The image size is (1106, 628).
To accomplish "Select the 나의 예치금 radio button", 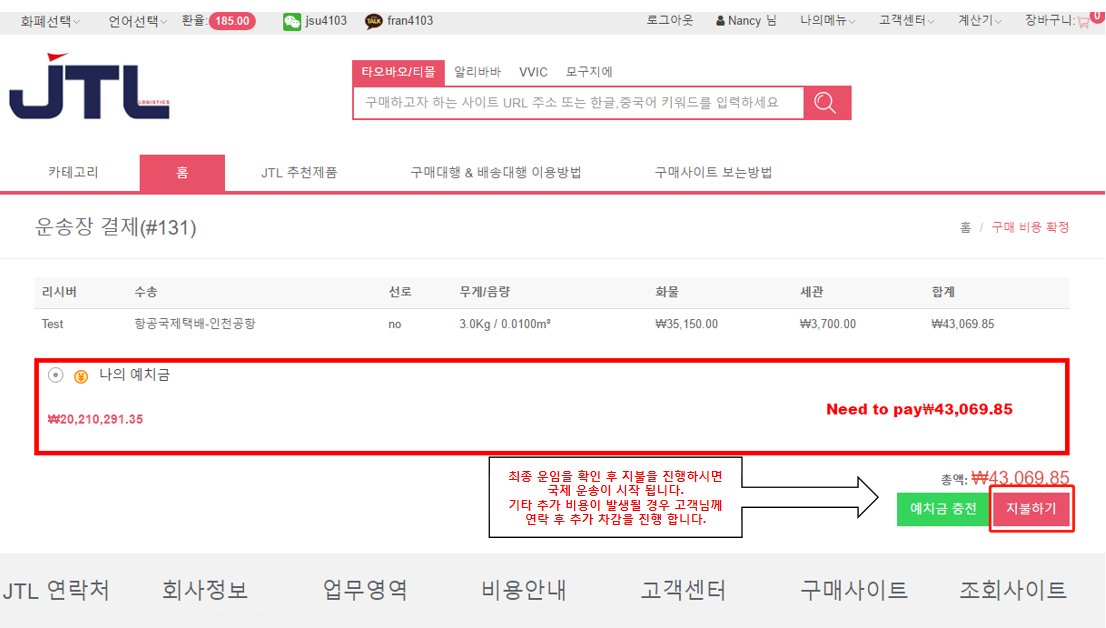I will coord(56,375).
